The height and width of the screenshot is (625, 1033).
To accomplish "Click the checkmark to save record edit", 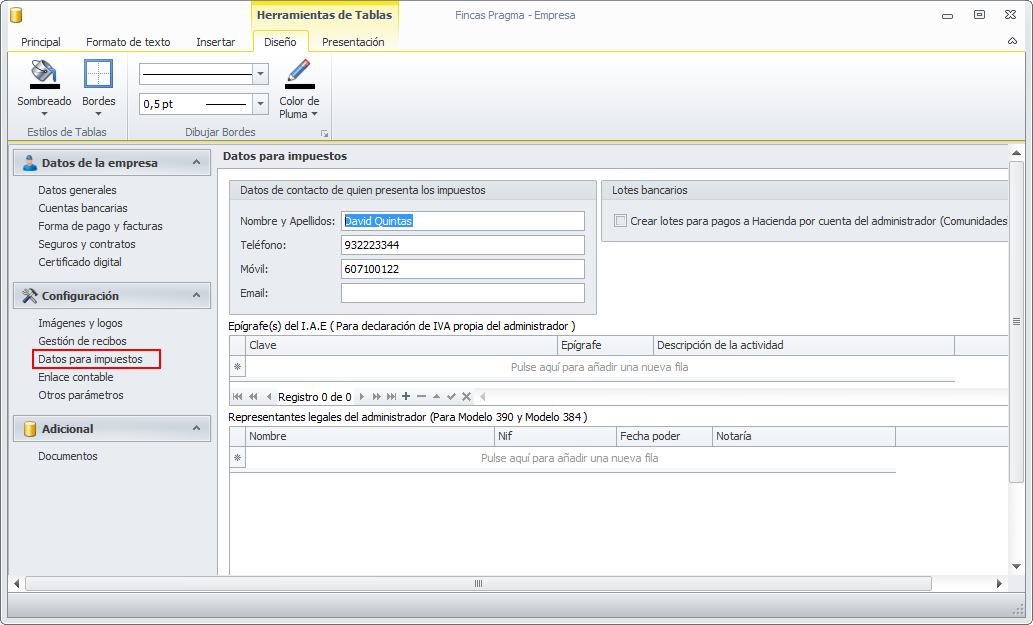I will pyautogui.click(x=451, y=397).
